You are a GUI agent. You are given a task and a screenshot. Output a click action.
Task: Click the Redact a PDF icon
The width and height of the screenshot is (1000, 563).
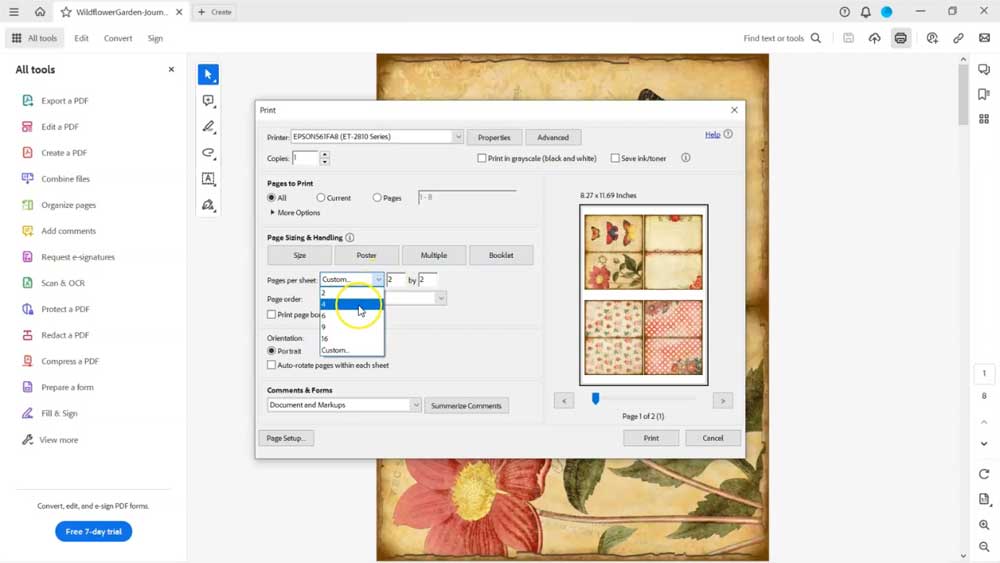tap(27, 335)
